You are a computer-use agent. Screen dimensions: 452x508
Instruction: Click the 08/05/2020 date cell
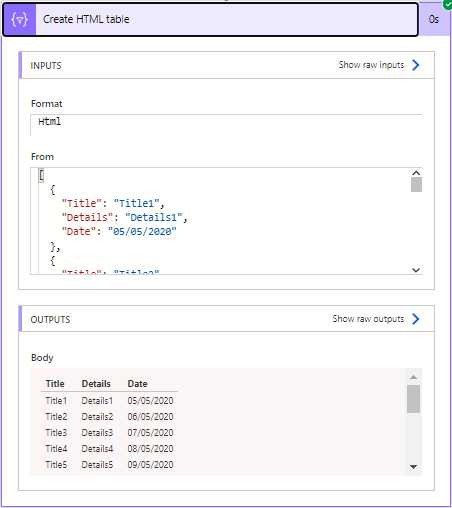[150, 449]
